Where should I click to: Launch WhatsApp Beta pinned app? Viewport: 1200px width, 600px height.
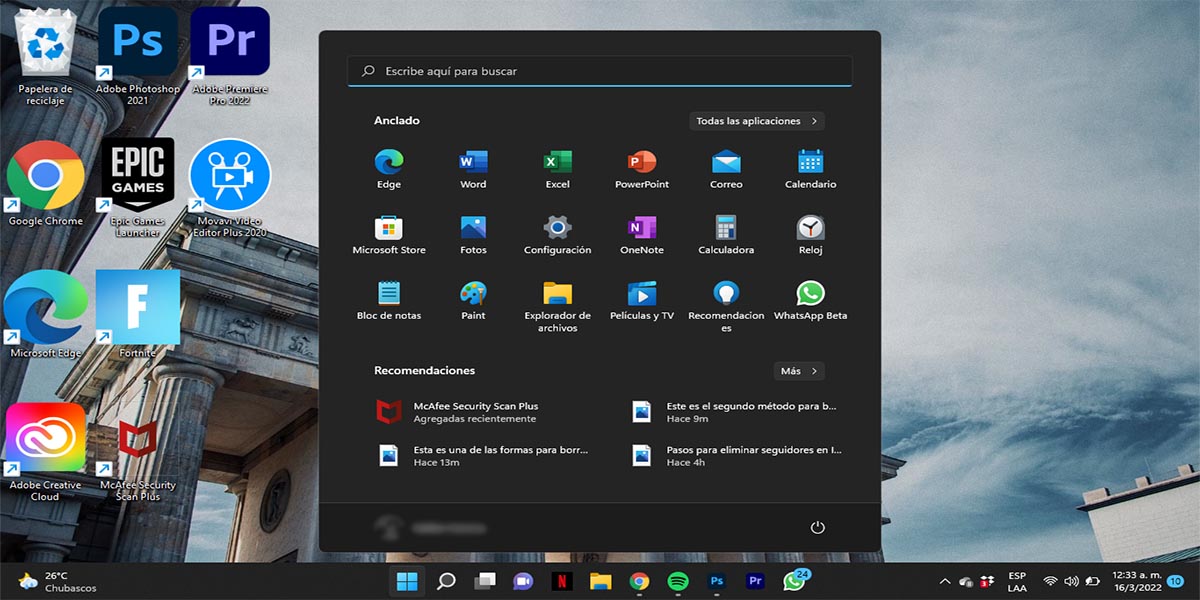click(810, 294)
